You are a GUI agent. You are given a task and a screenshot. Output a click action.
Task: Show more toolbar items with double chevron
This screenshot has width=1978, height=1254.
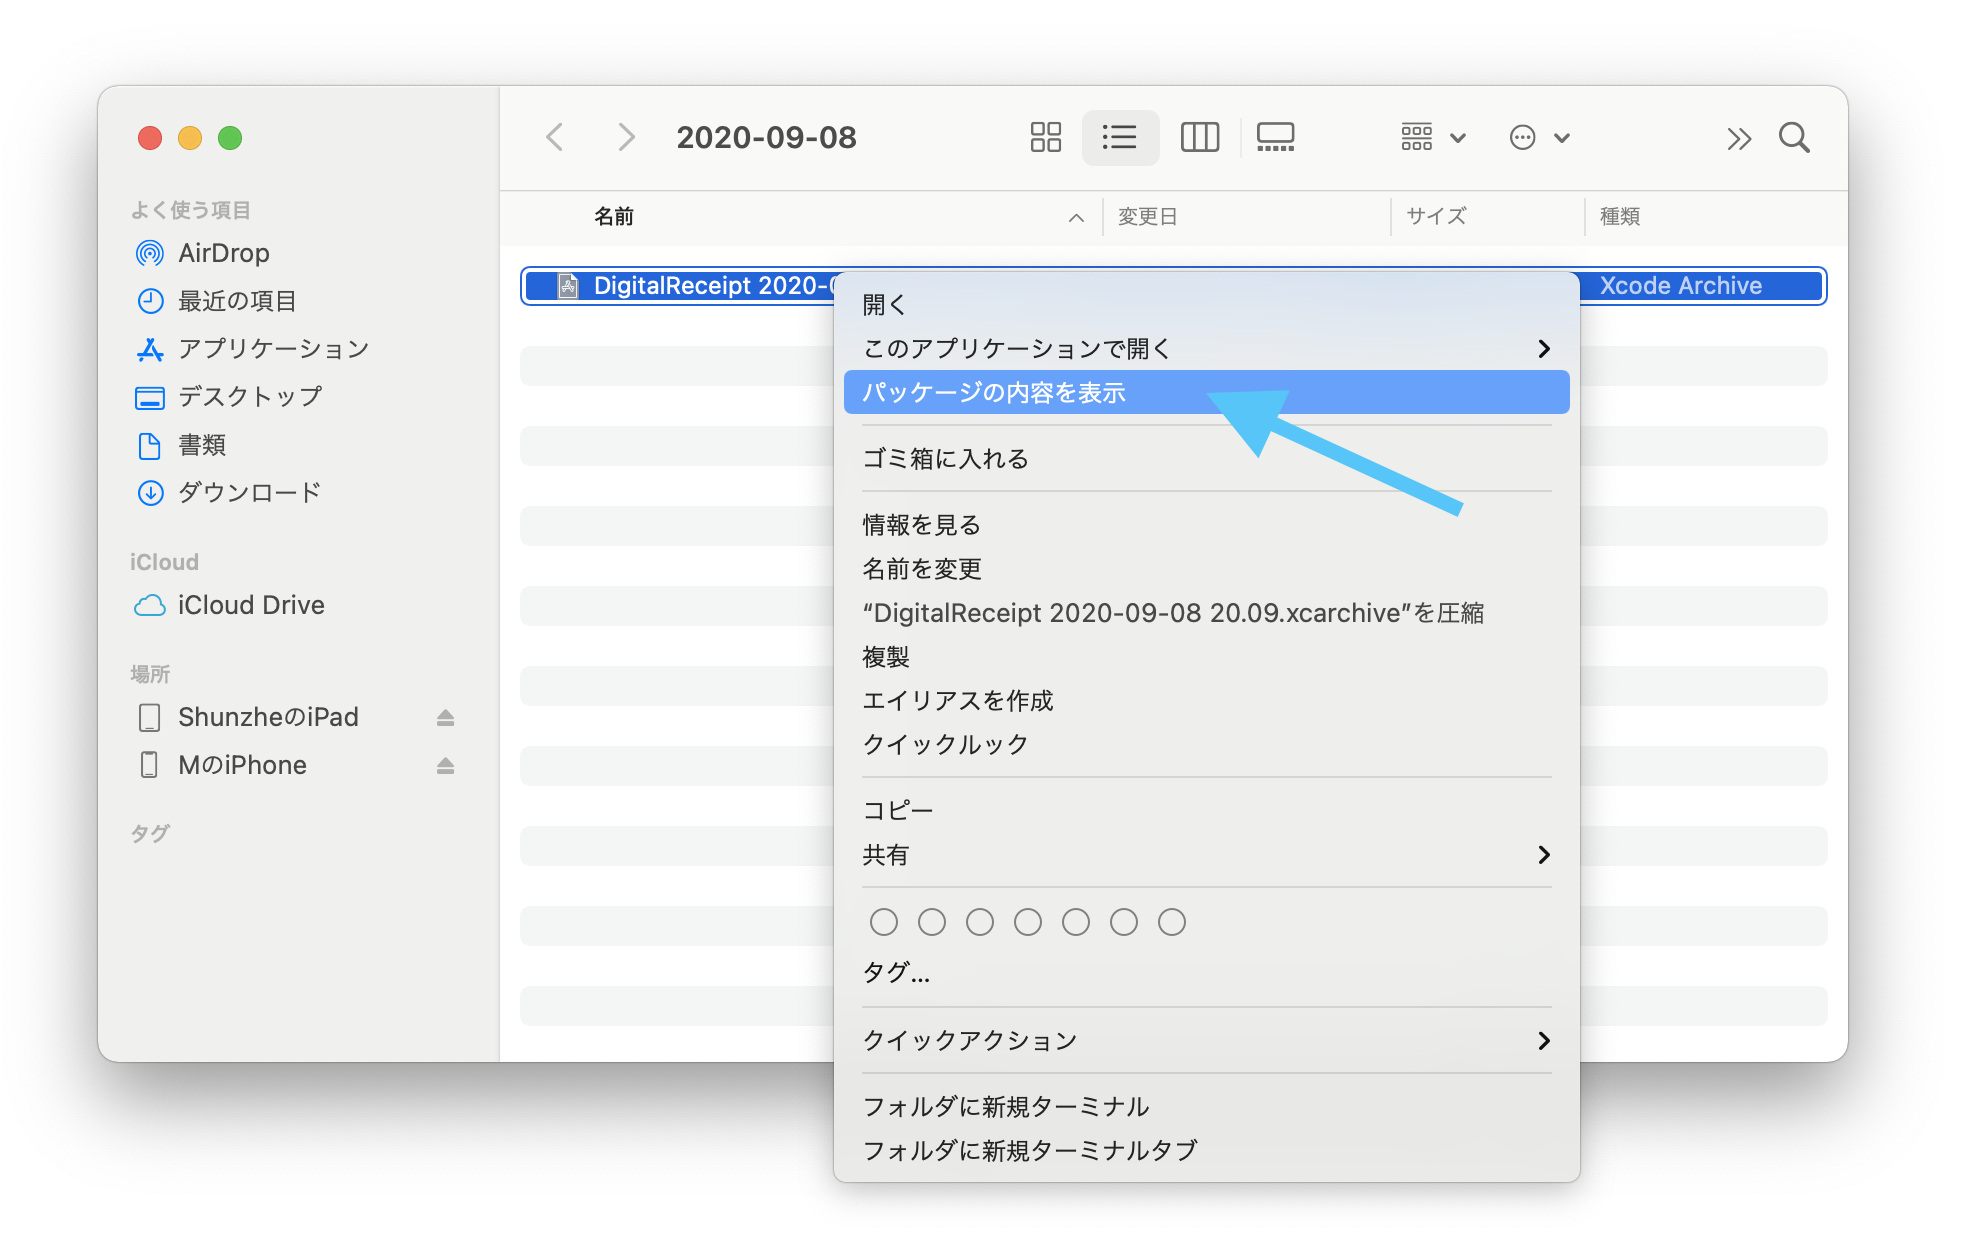(1739, 138)
